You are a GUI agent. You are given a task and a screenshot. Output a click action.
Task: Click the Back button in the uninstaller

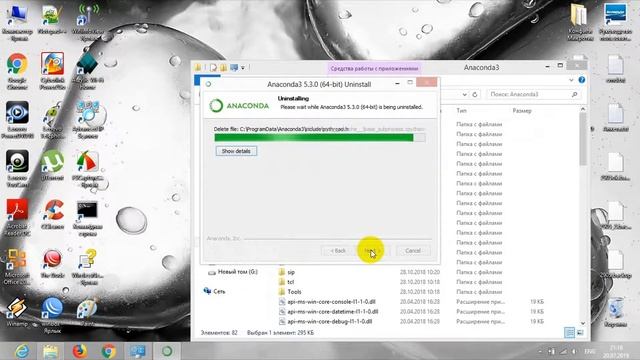(x=338, y=251)
